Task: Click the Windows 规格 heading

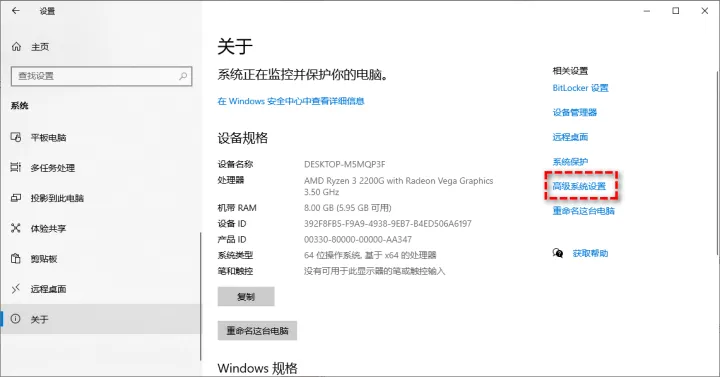Action: 258,368
